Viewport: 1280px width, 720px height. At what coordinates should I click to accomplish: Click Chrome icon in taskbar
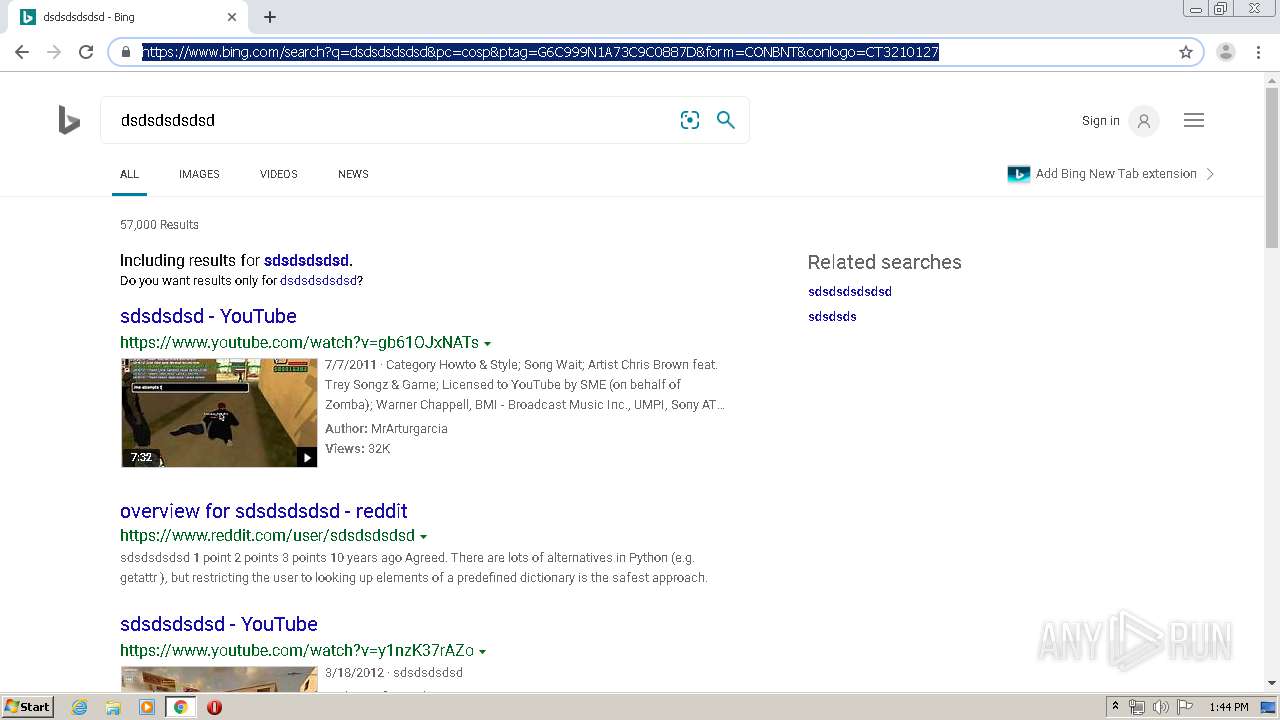181,707
